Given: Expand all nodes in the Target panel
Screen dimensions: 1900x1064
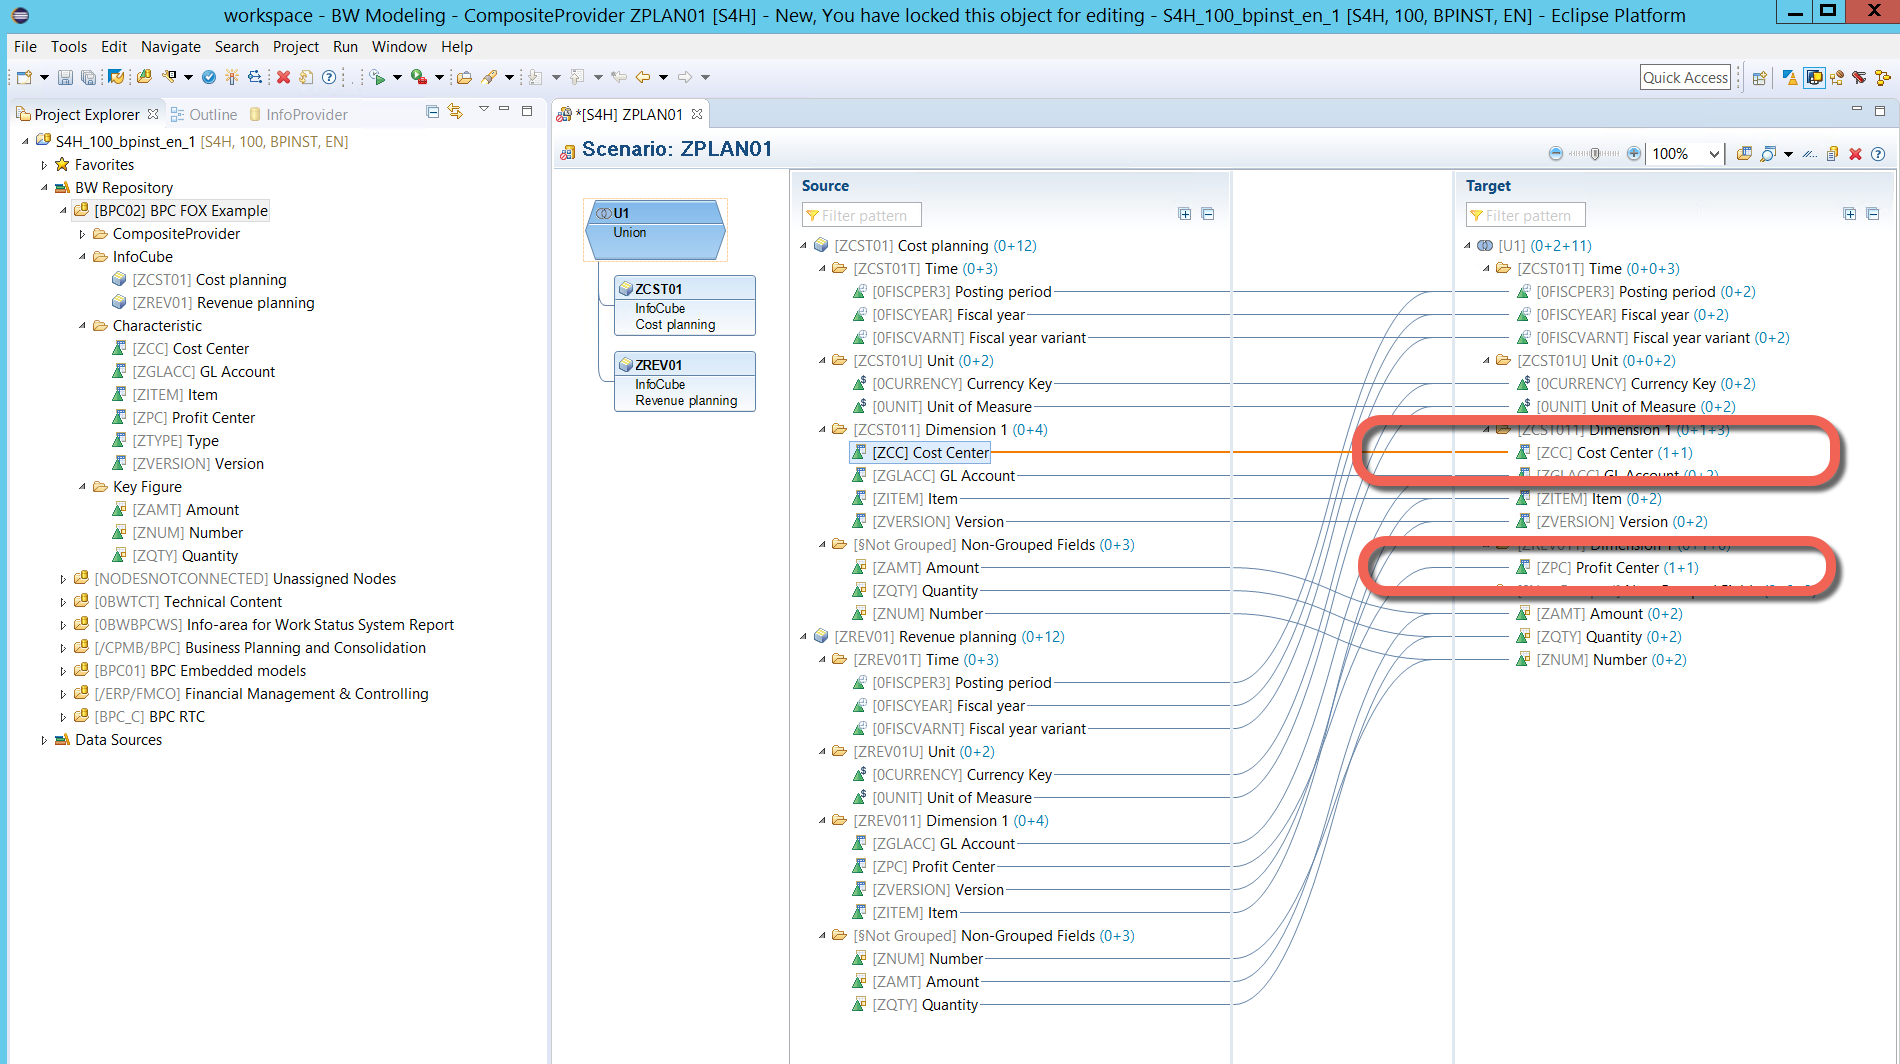Looking at the screenshot, I should (1850, 213).
